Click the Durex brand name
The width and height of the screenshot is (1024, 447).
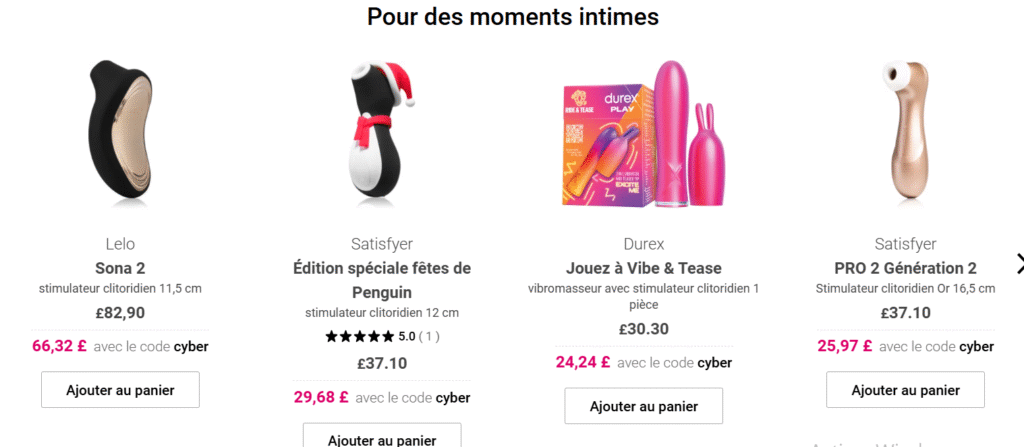point(643,244)
